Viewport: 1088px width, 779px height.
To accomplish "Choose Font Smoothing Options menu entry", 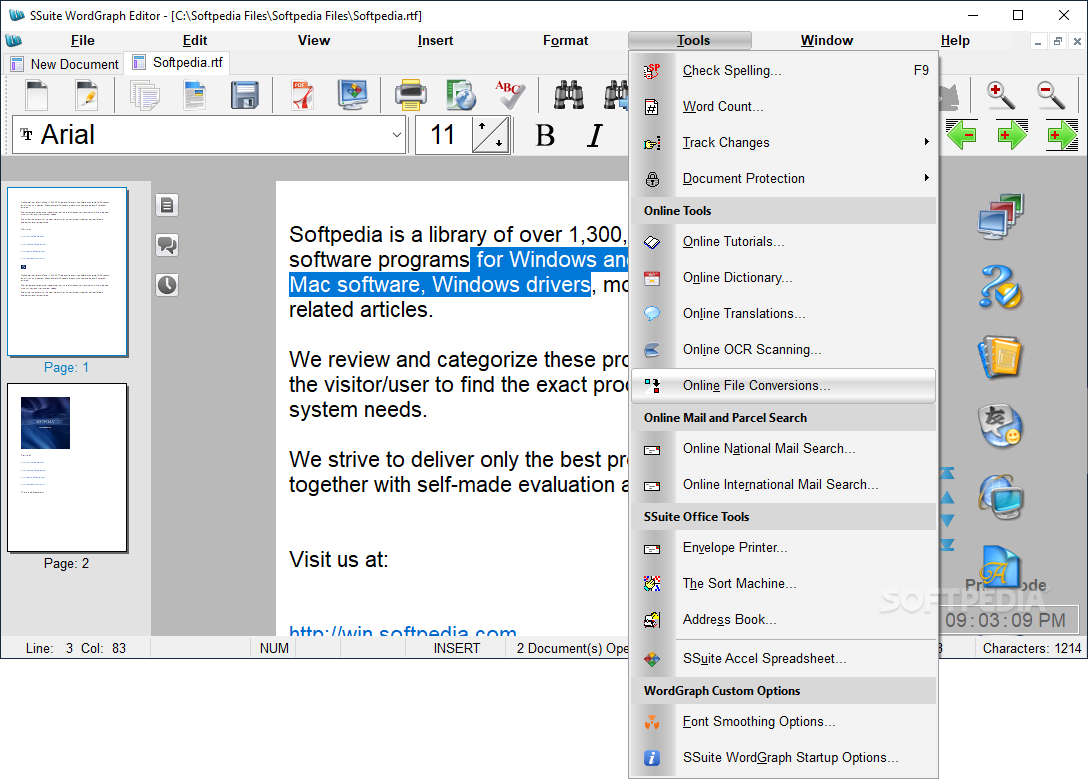I will (x=783, y=721).
